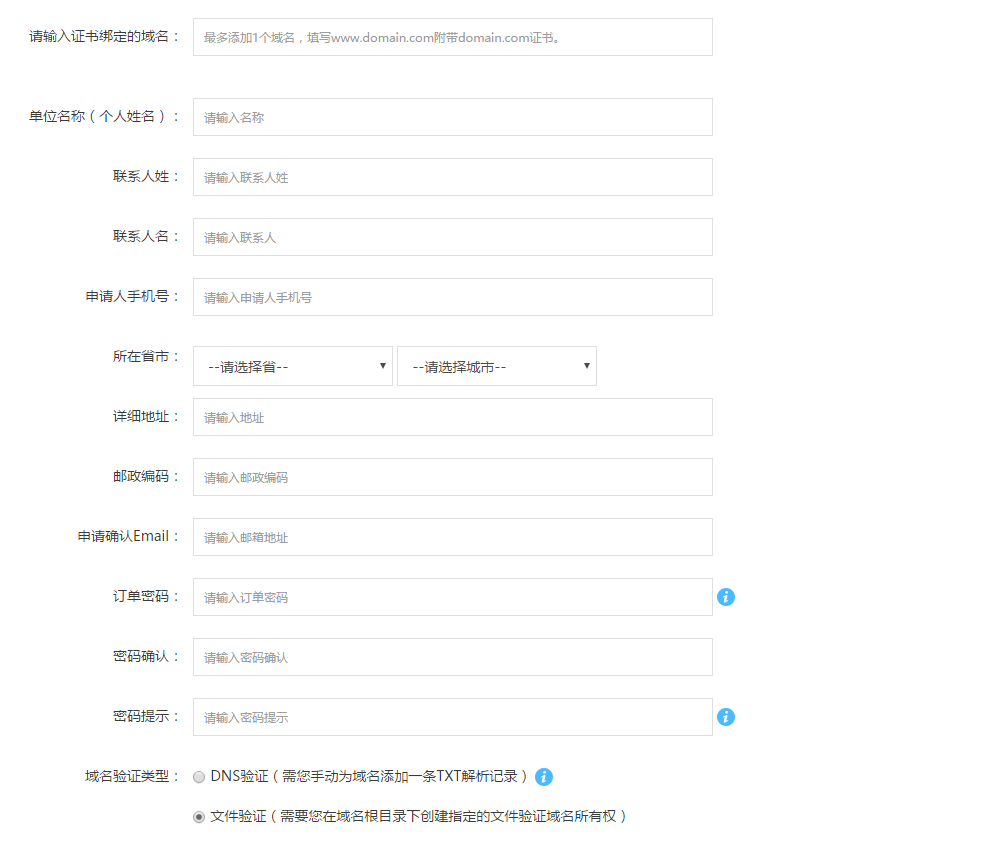This screenshot has height=843, width=991.
Task: Focus the certificate domain name input
Action: click(453, 37)
